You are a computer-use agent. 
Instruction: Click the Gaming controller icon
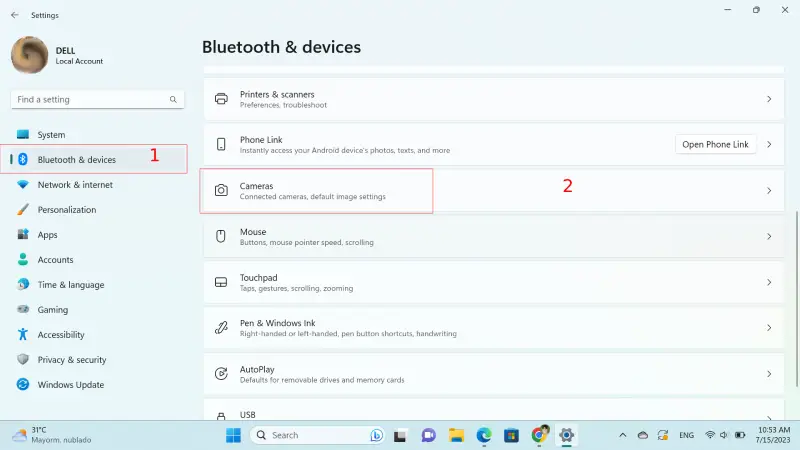pyautogui.click(x=23, y=309)
